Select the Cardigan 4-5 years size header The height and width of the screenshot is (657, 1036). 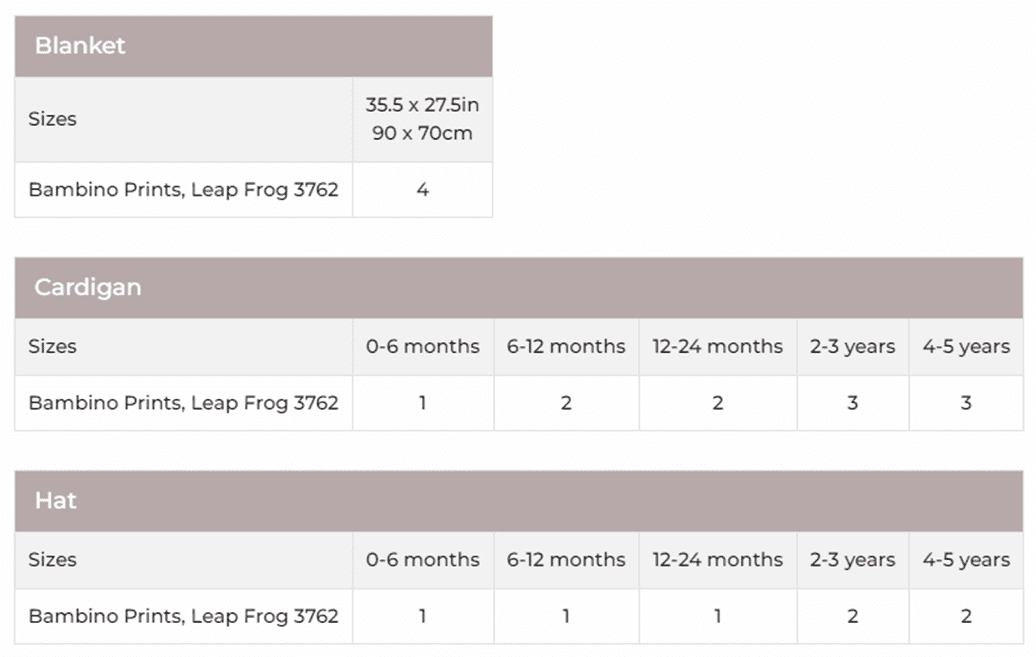966,347
